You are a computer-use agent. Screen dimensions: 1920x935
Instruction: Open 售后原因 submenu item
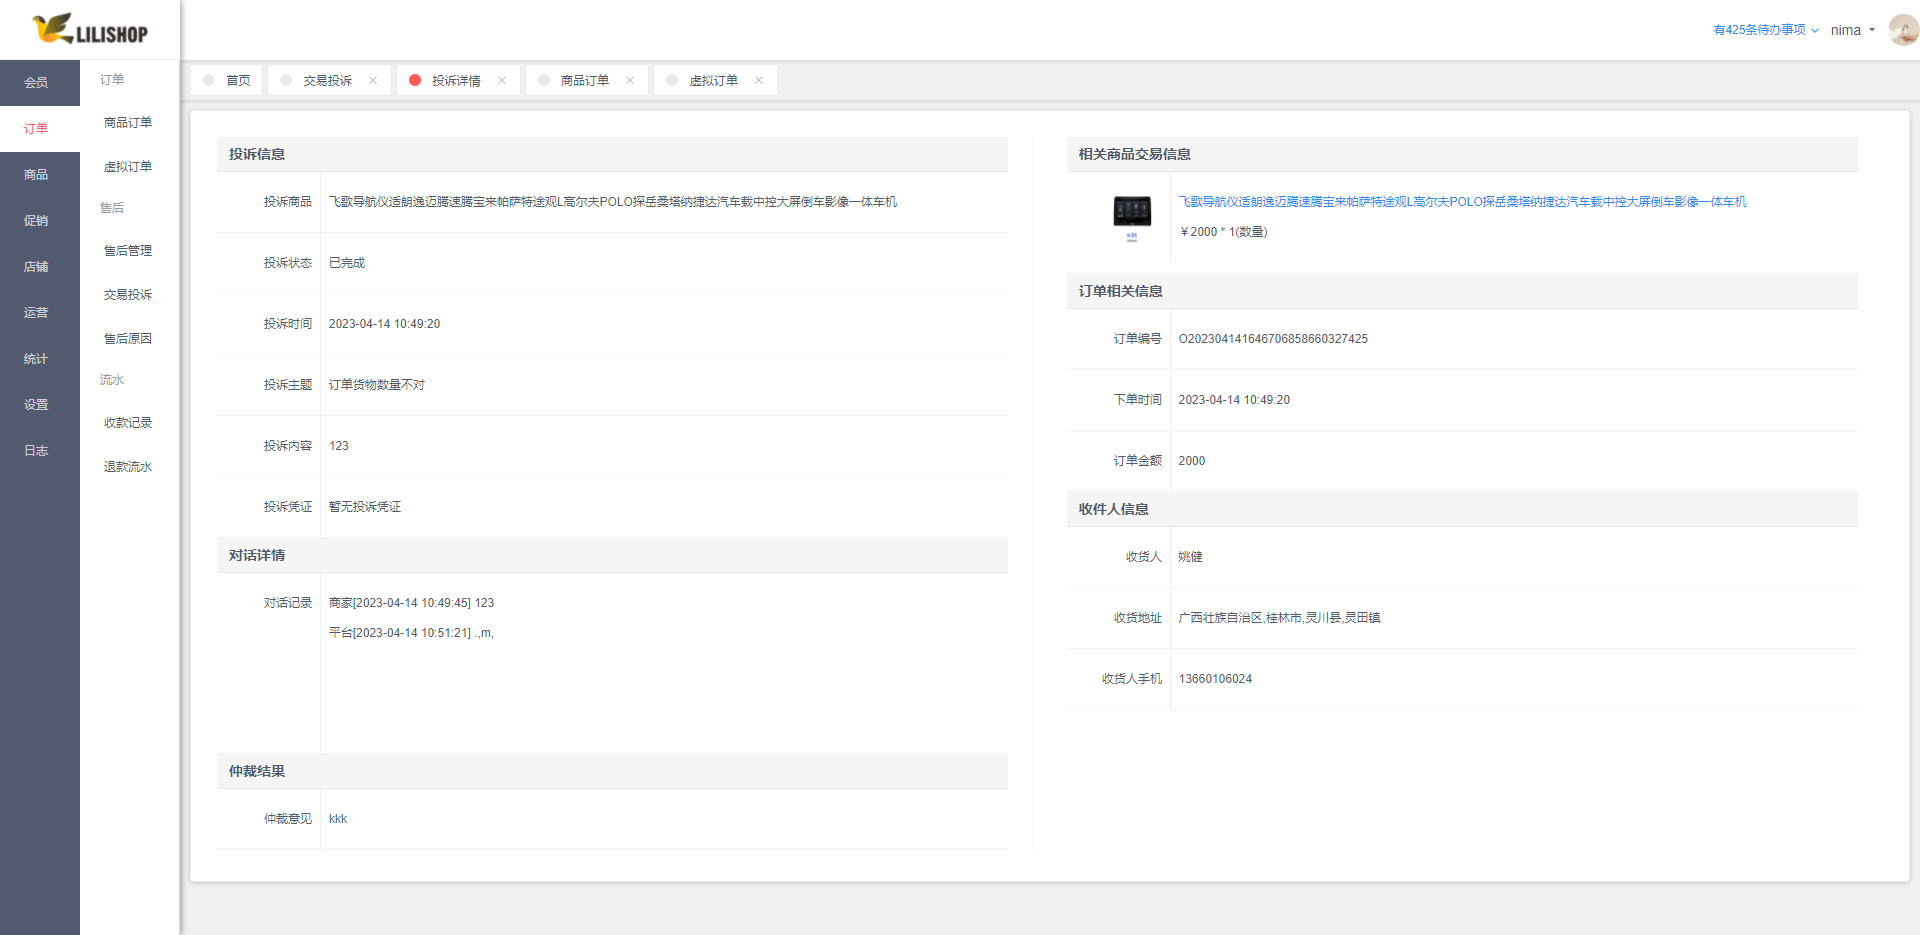coord(128,338)
